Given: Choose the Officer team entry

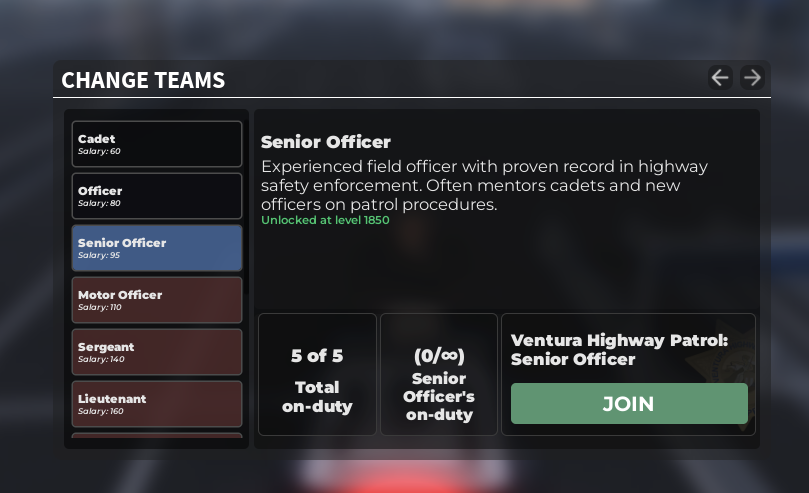Looking at the screenshot, I should (157, 196).
